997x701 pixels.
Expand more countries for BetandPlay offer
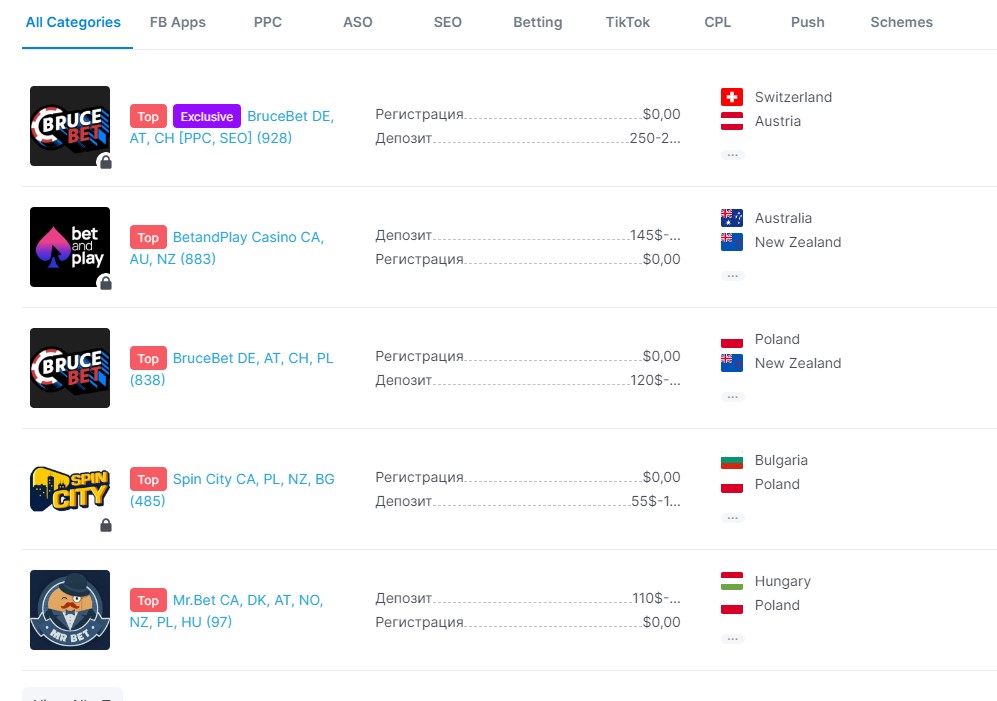coord(732,275)
